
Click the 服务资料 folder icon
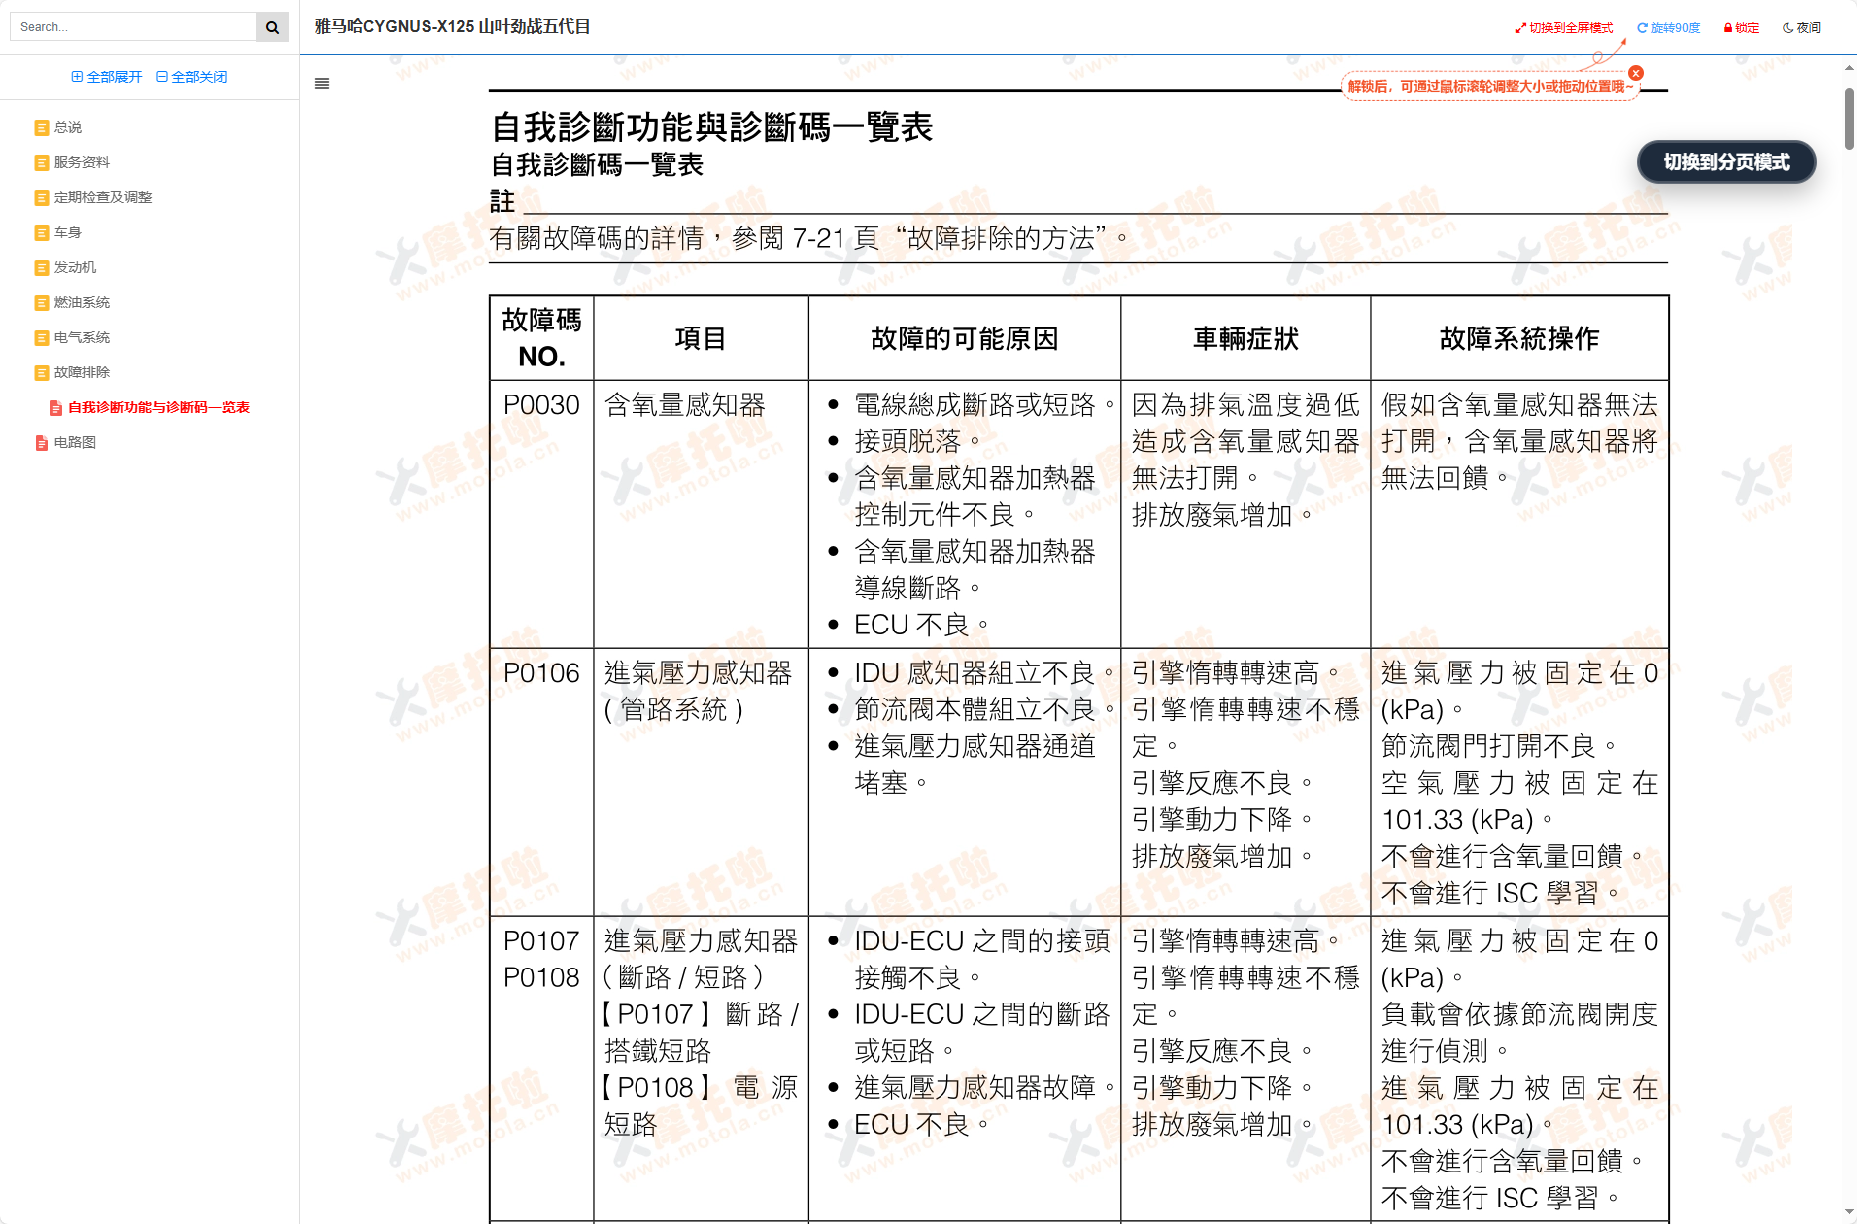[42, 163]
